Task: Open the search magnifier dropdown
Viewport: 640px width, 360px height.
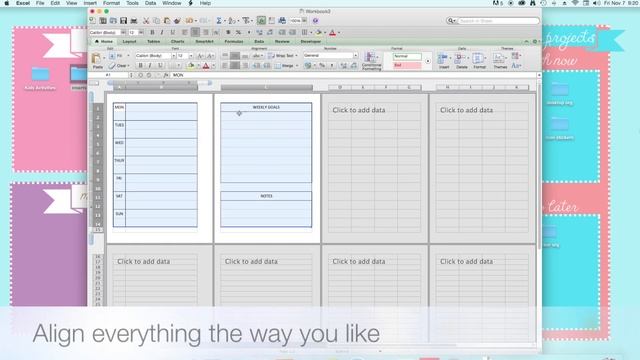Action: 451,20
